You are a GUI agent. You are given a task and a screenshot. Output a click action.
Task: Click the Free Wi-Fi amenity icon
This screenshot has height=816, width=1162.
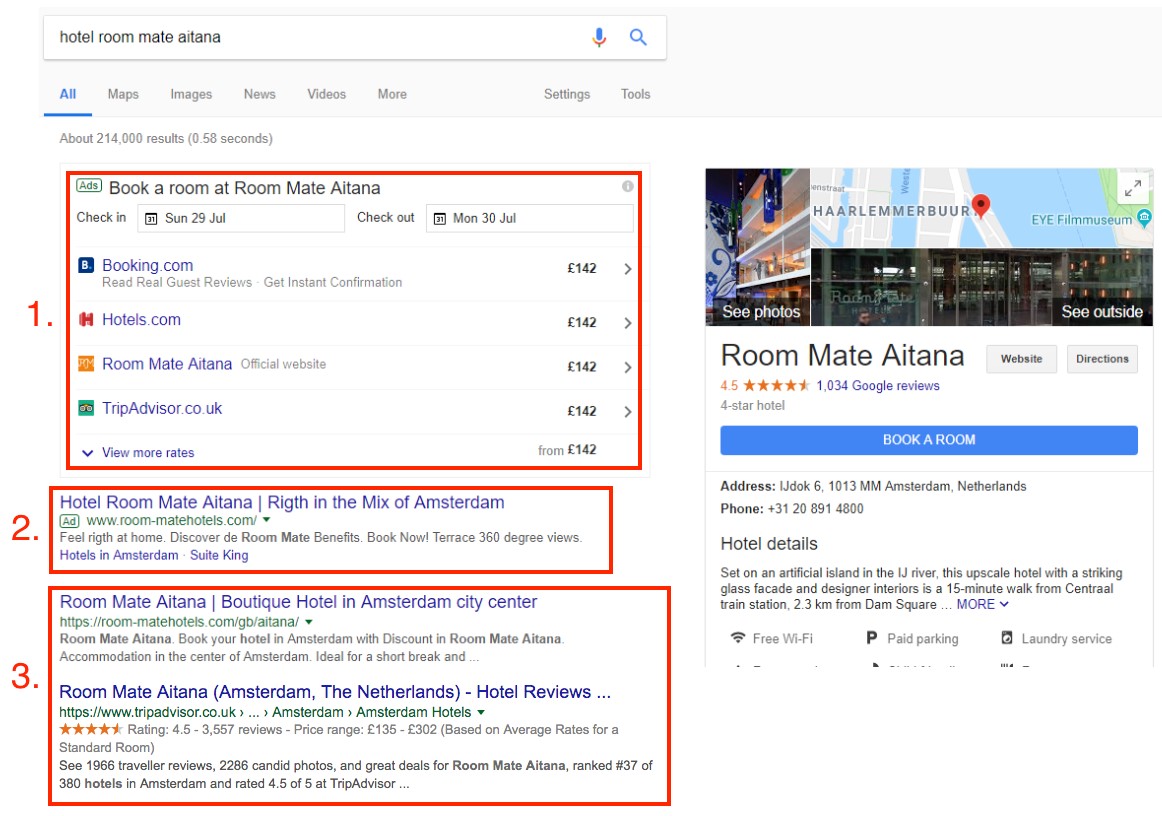[x=737, y=638]
